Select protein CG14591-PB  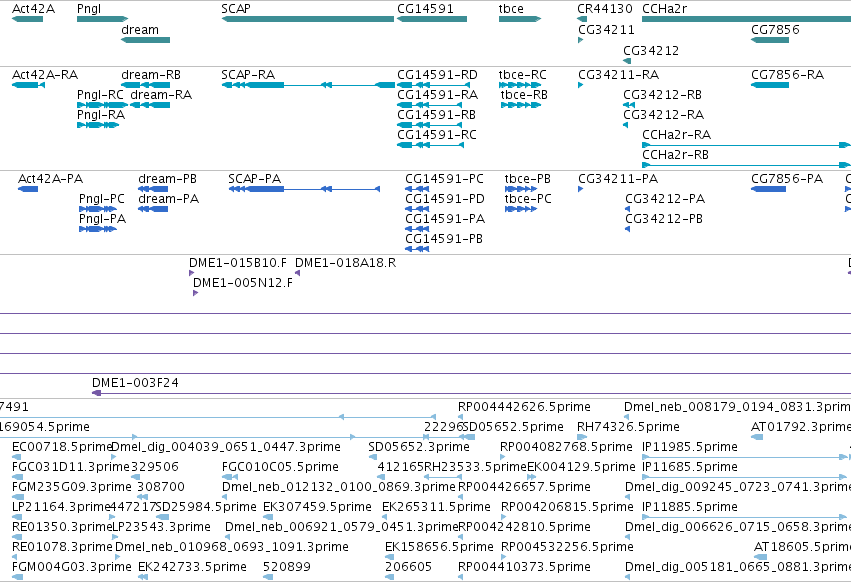pyautogui.click(x=417, y=249)
